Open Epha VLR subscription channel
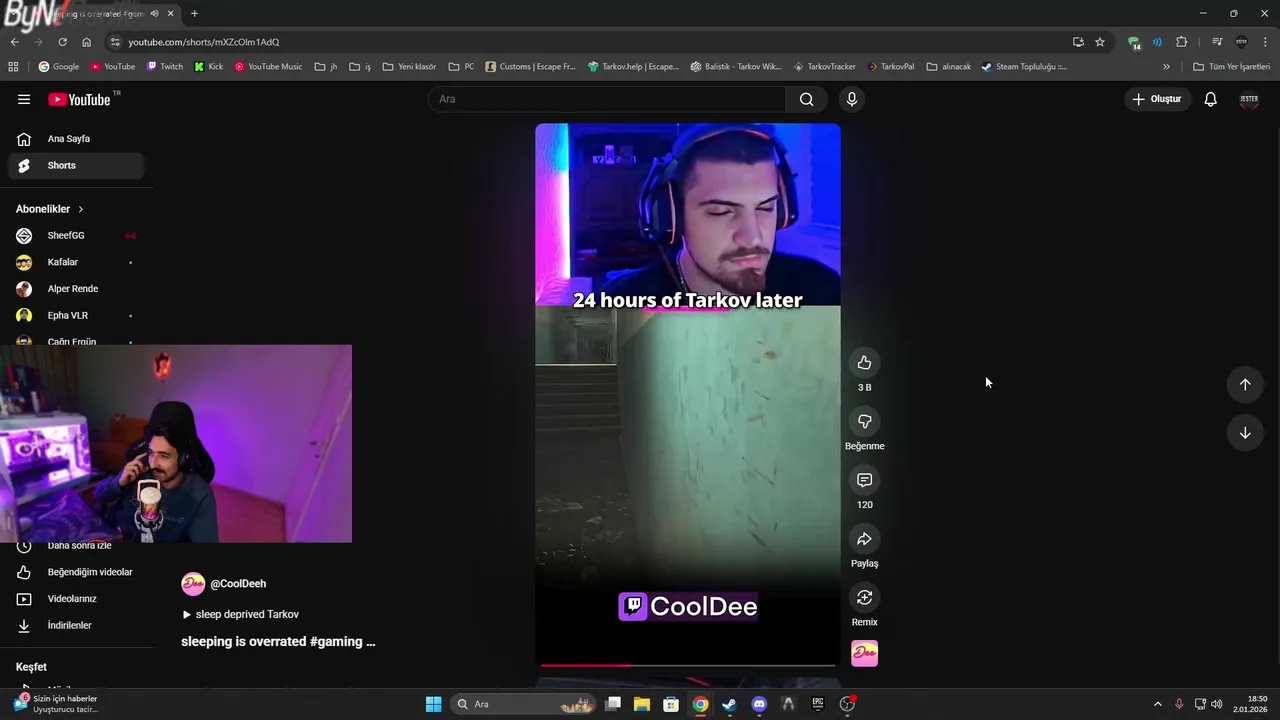1280x720 pixels. click(76, 316)
